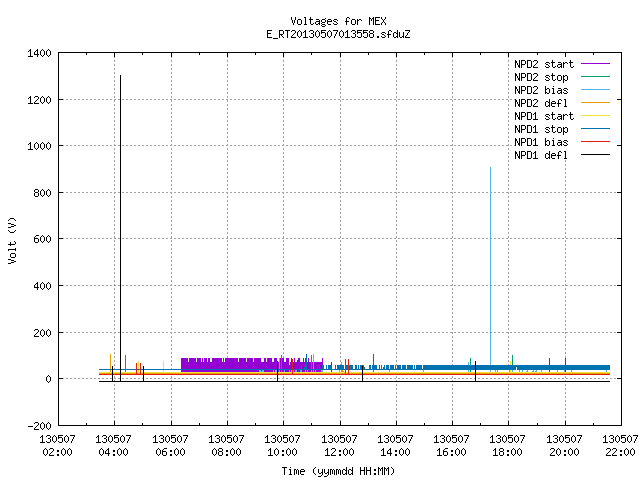Click the y-axis label 'Volt (V)'
640x480 pixels.
tap(13, 240)
